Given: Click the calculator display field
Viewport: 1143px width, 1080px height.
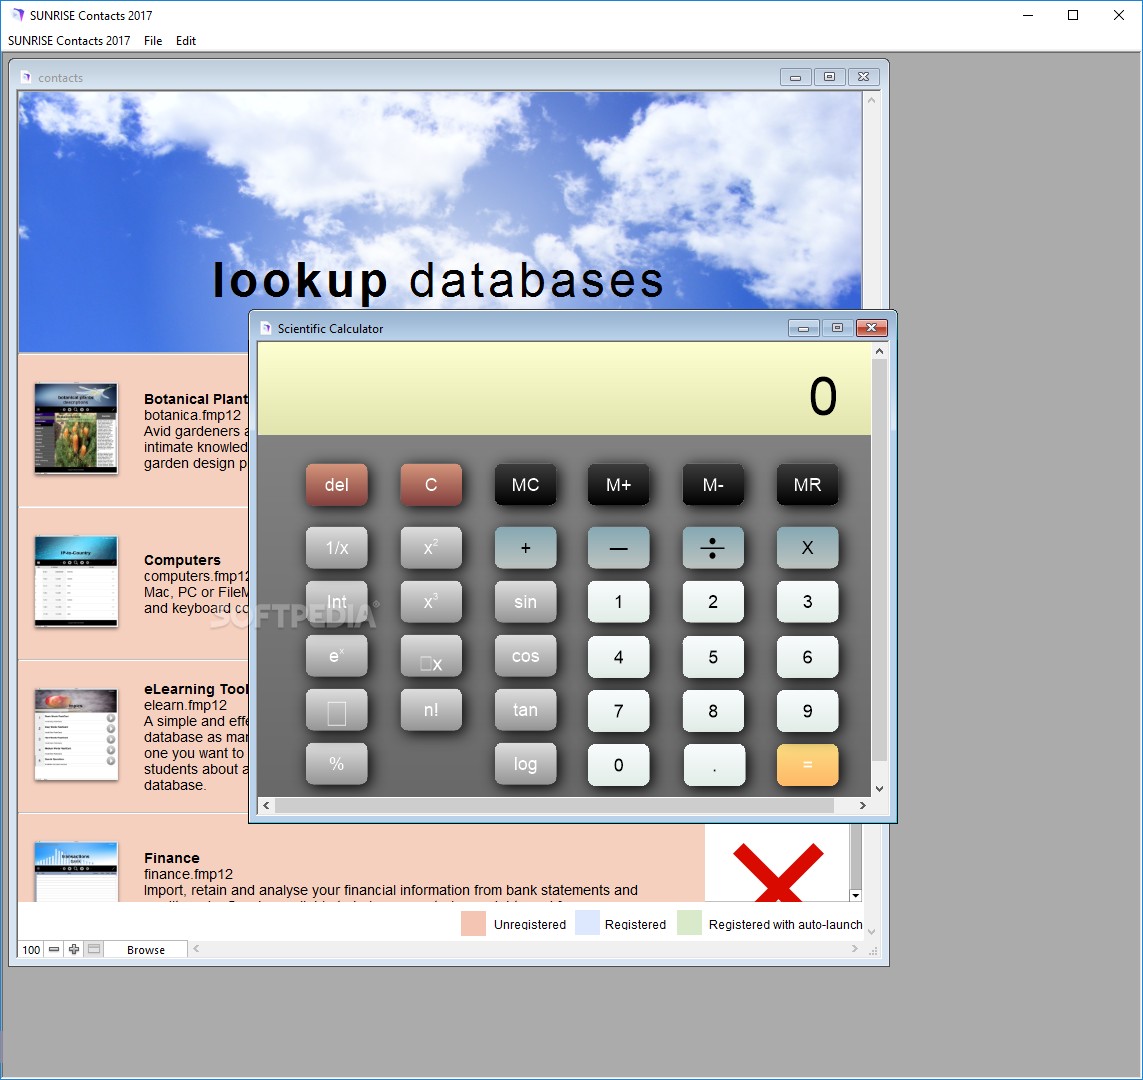Looking at the screenshot, I should coord(564,389).
